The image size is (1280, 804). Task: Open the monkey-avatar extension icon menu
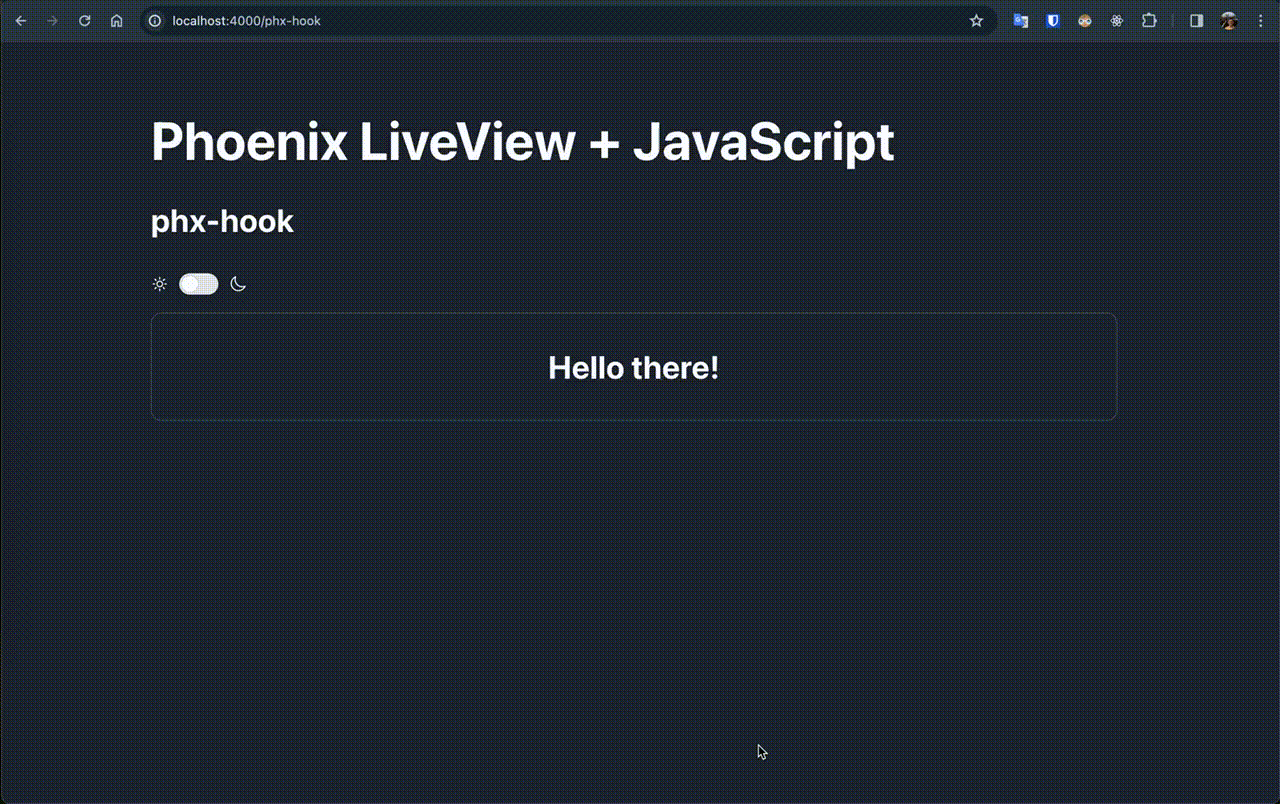pos(1084,20)
